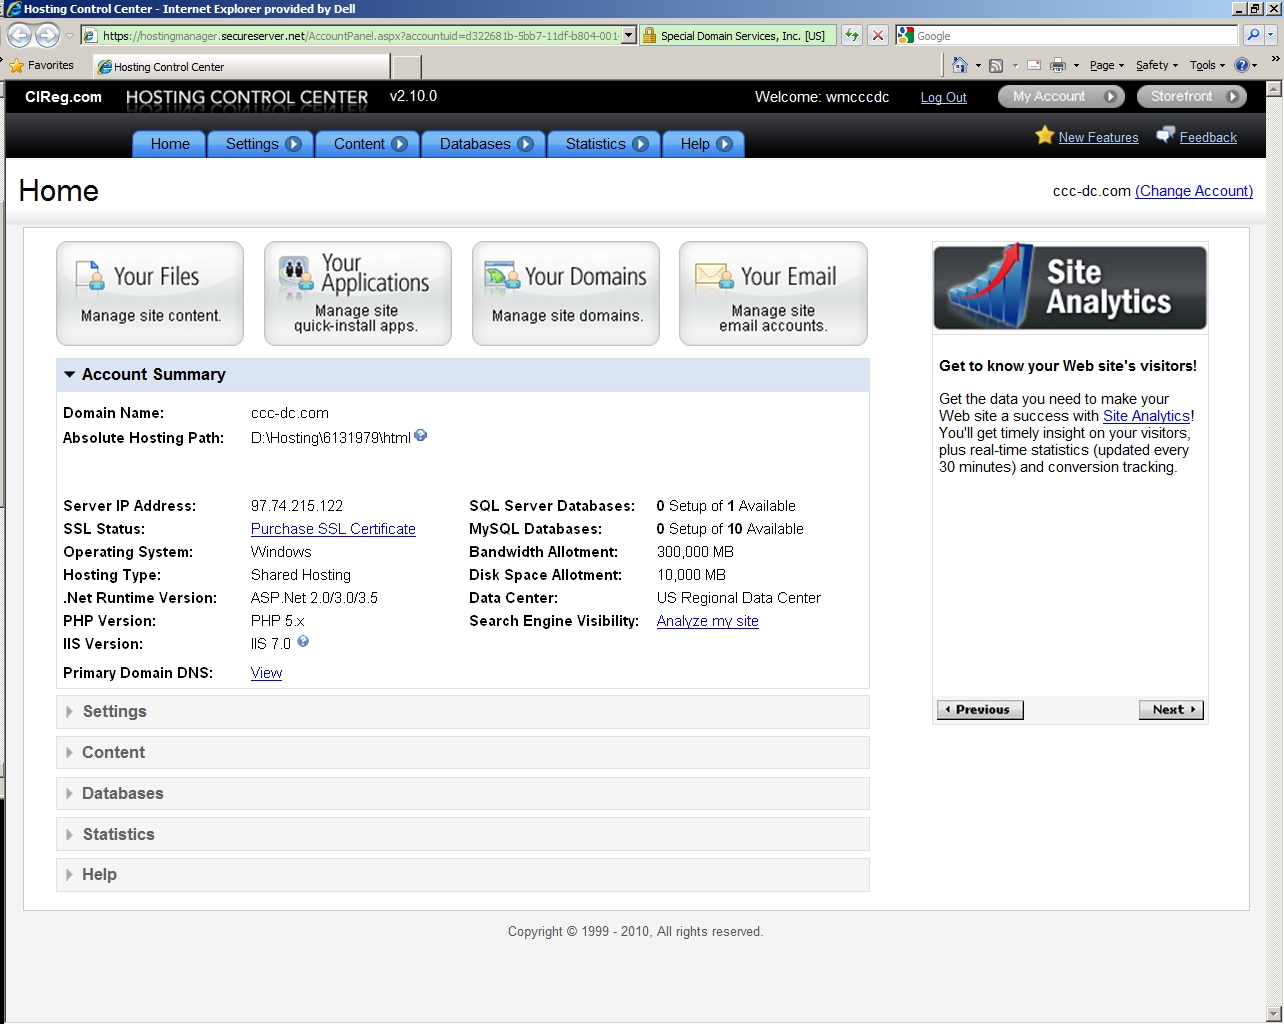Click the vertical scrollbar up arrow

click(1274, 89)
